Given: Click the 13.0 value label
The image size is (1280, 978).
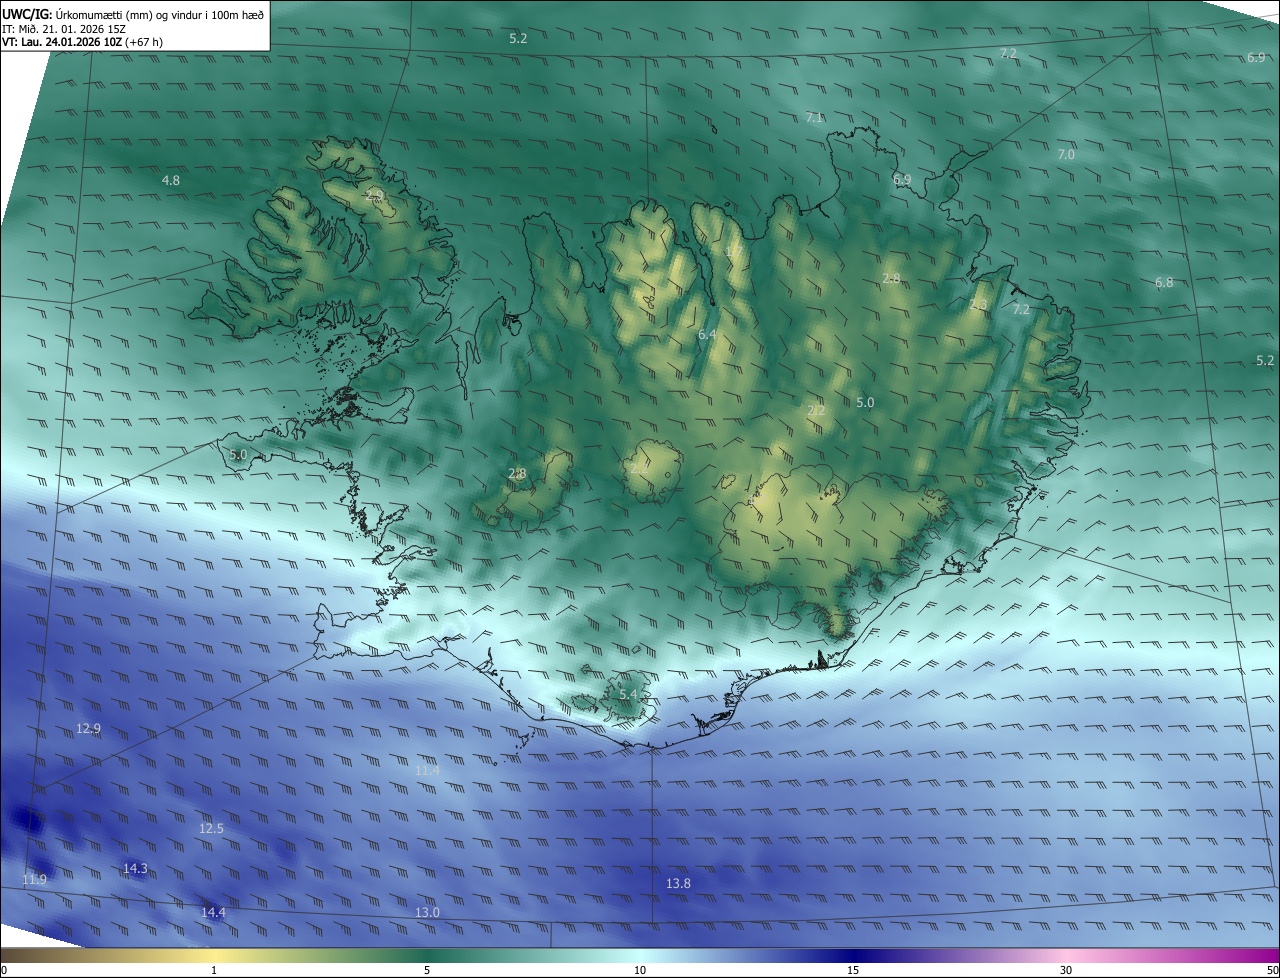Looking at the screenshot, I should [427, 913].
